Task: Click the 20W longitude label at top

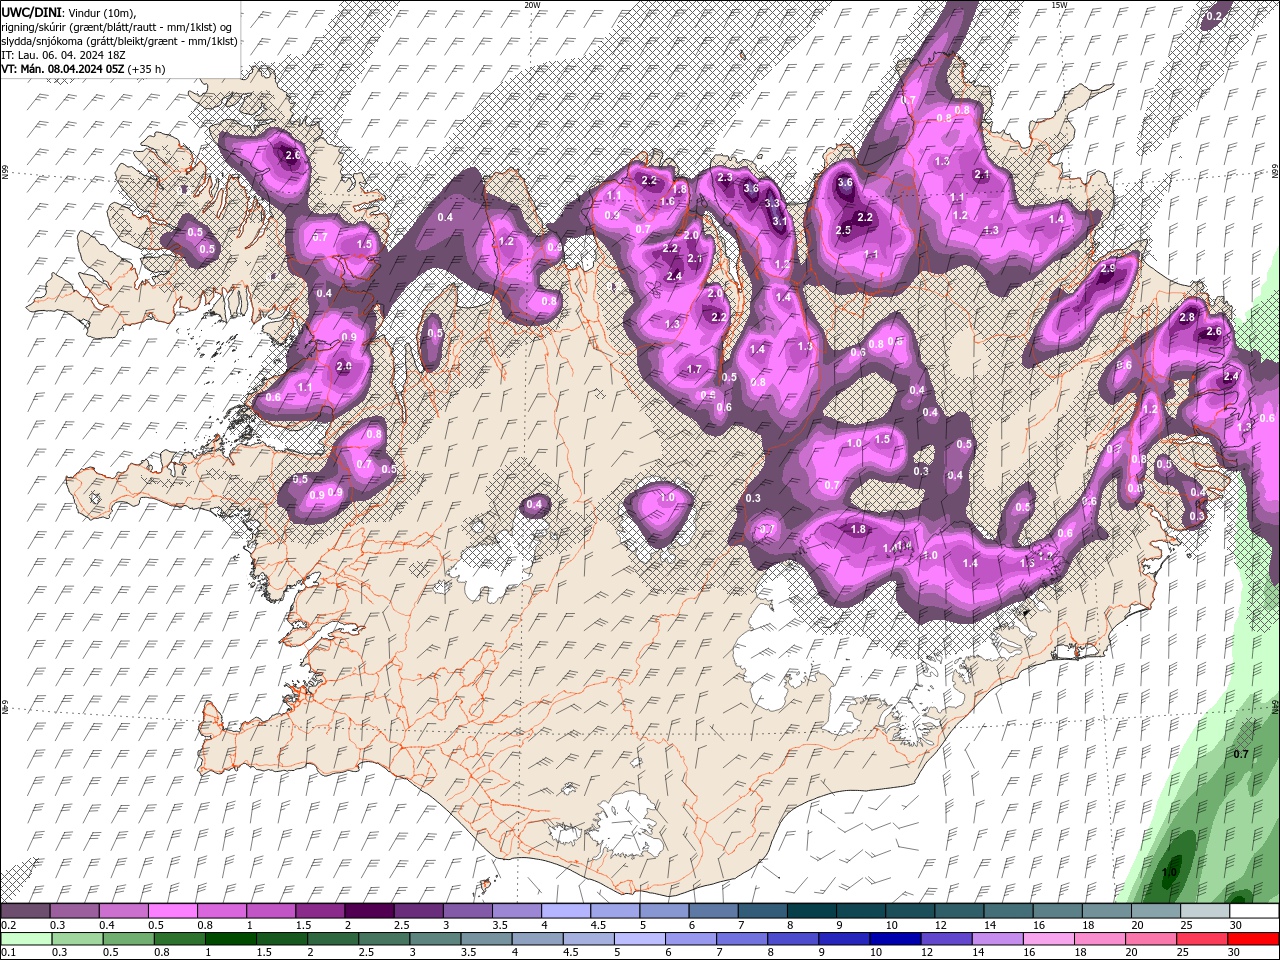Action: [x=532, y=5]
